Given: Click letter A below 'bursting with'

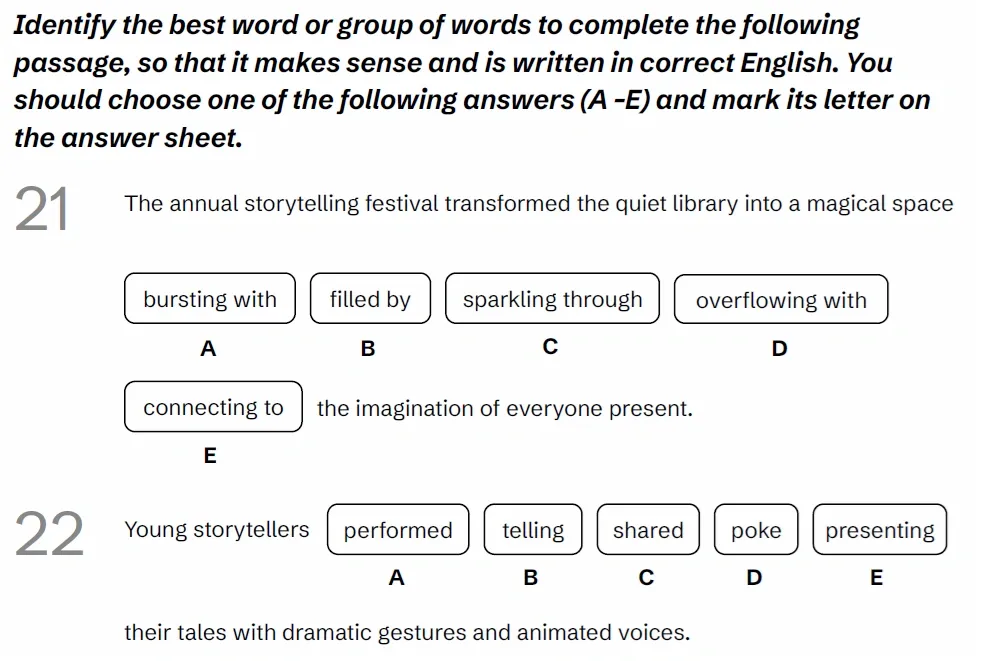Looking at the screenshot, I should (x=208, y=349).
